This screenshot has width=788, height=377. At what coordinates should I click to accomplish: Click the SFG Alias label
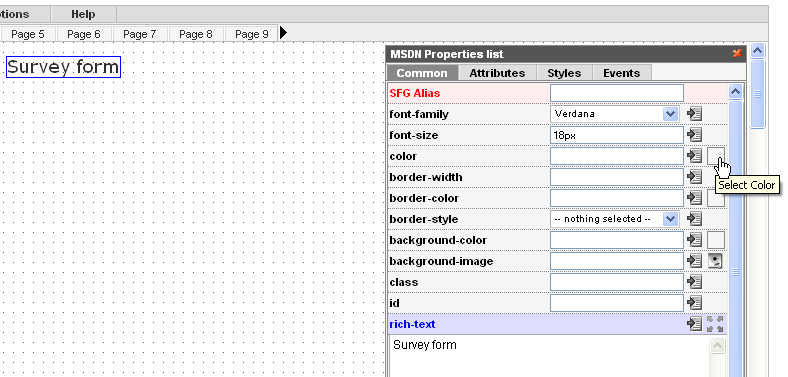(415, 93)
